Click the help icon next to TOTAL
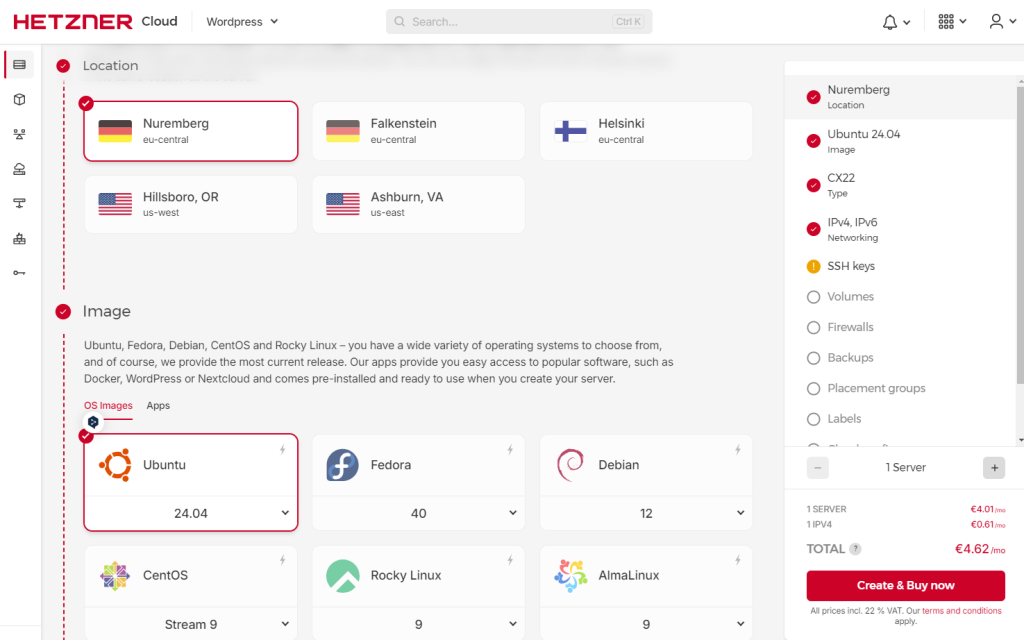The image size is (1024, 640). [855, 549]
